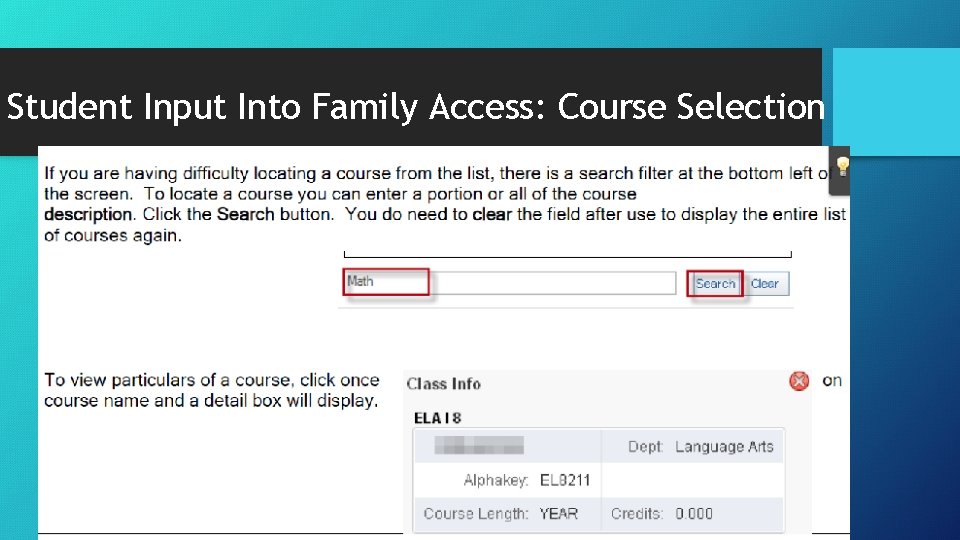The image size is (960, 540).
Task: Click the bold word clear in the paragraph
Action: coord(492,214)
